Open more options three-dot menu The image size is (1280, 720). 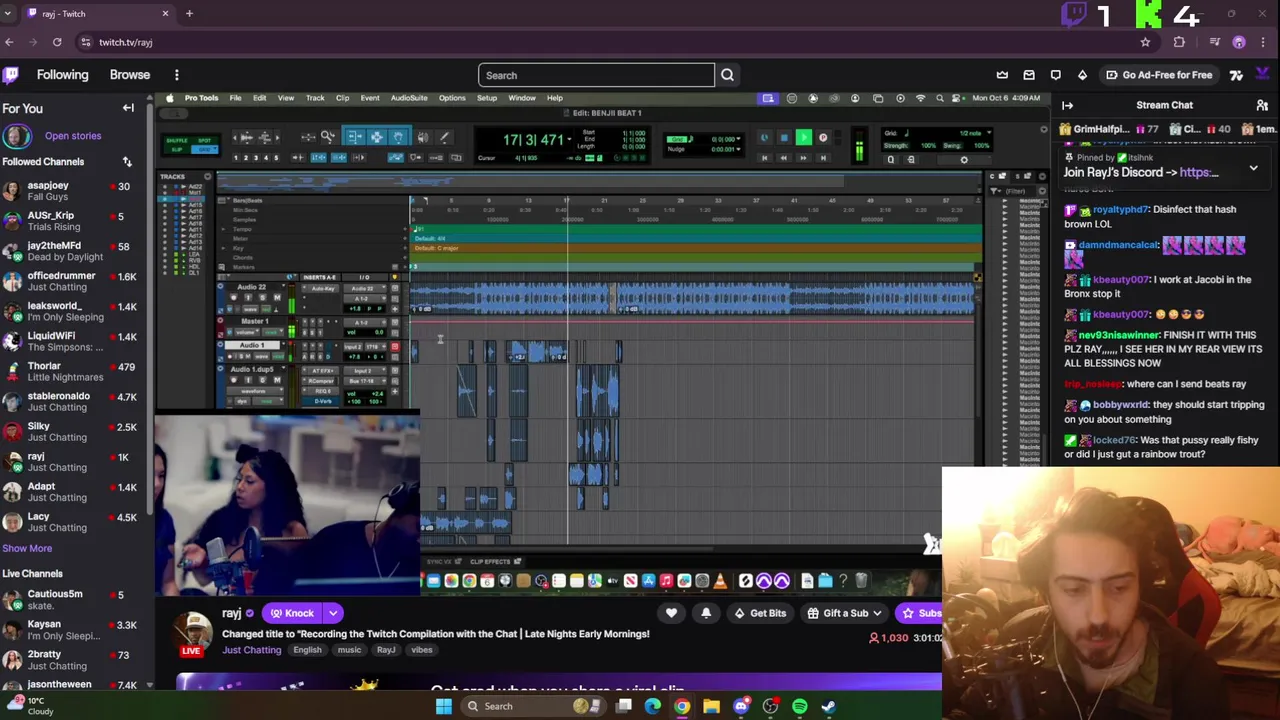tap(176, 75)
